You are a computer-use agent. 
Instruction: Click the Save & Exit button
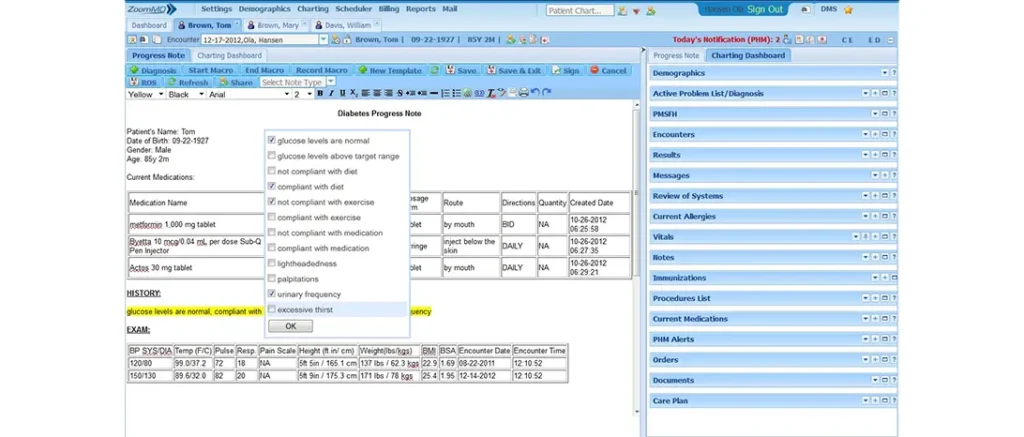[x=515, y=71]
